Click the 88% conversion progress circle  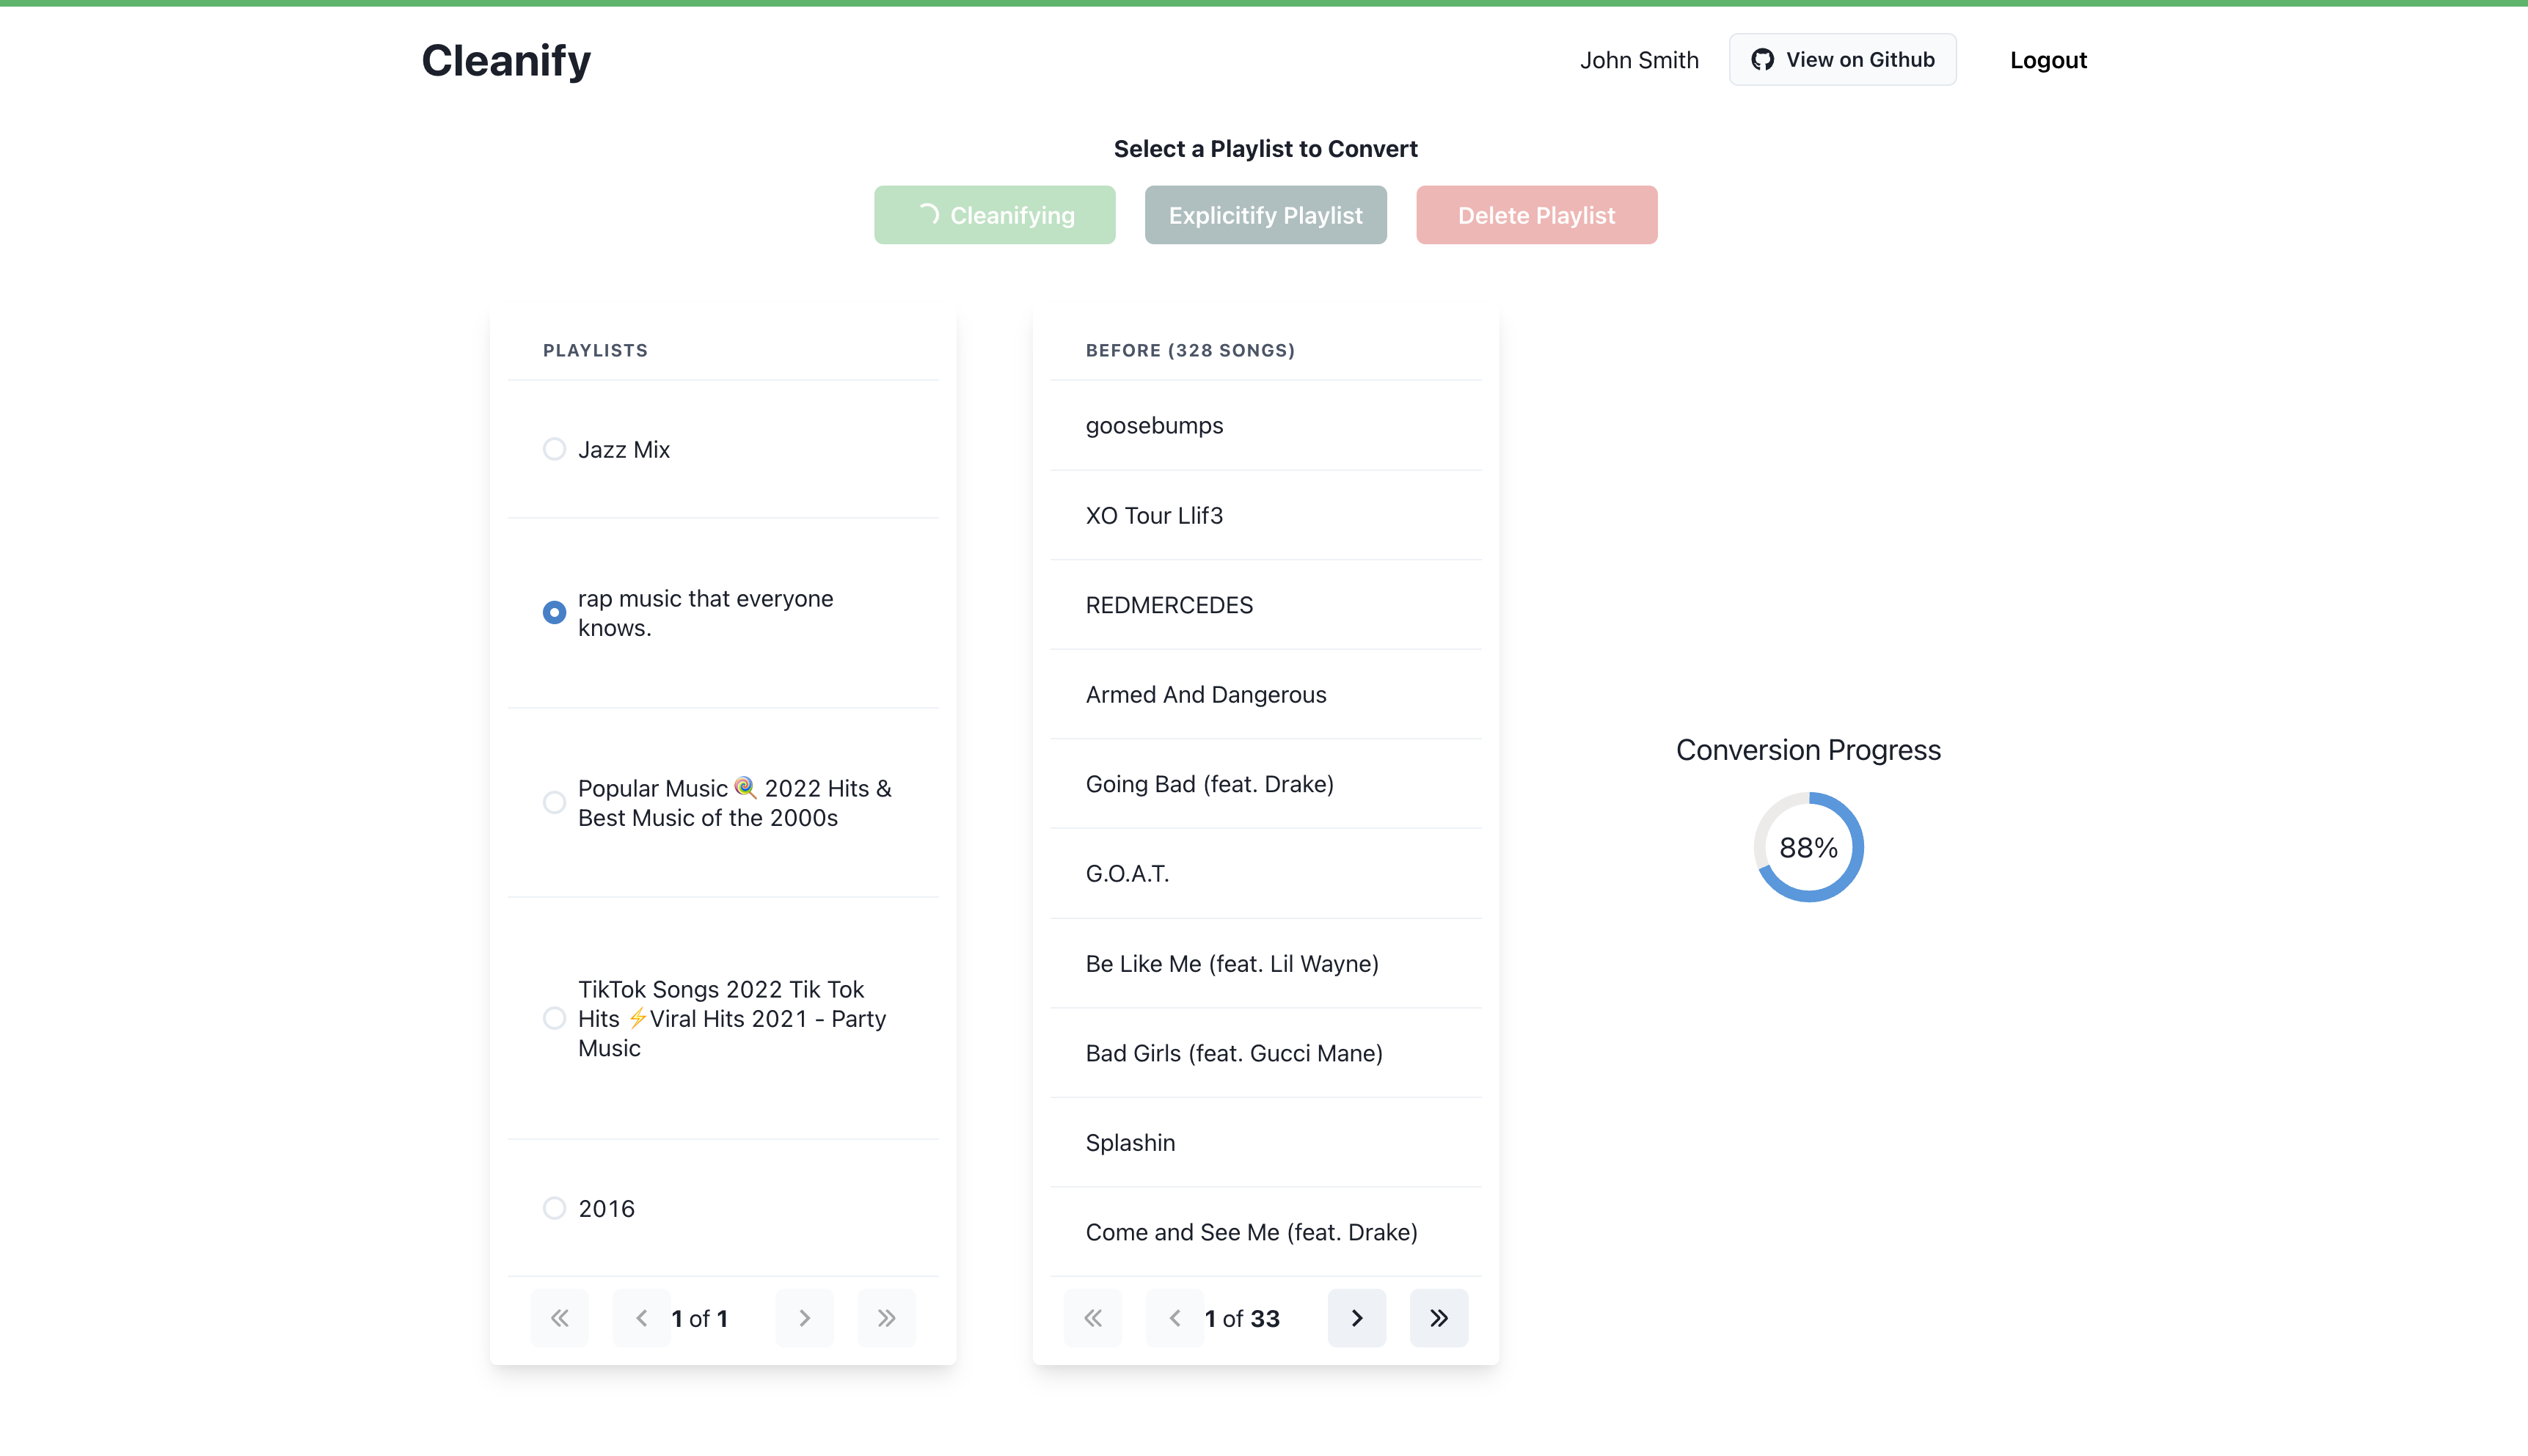click(x=1808, y=847)
